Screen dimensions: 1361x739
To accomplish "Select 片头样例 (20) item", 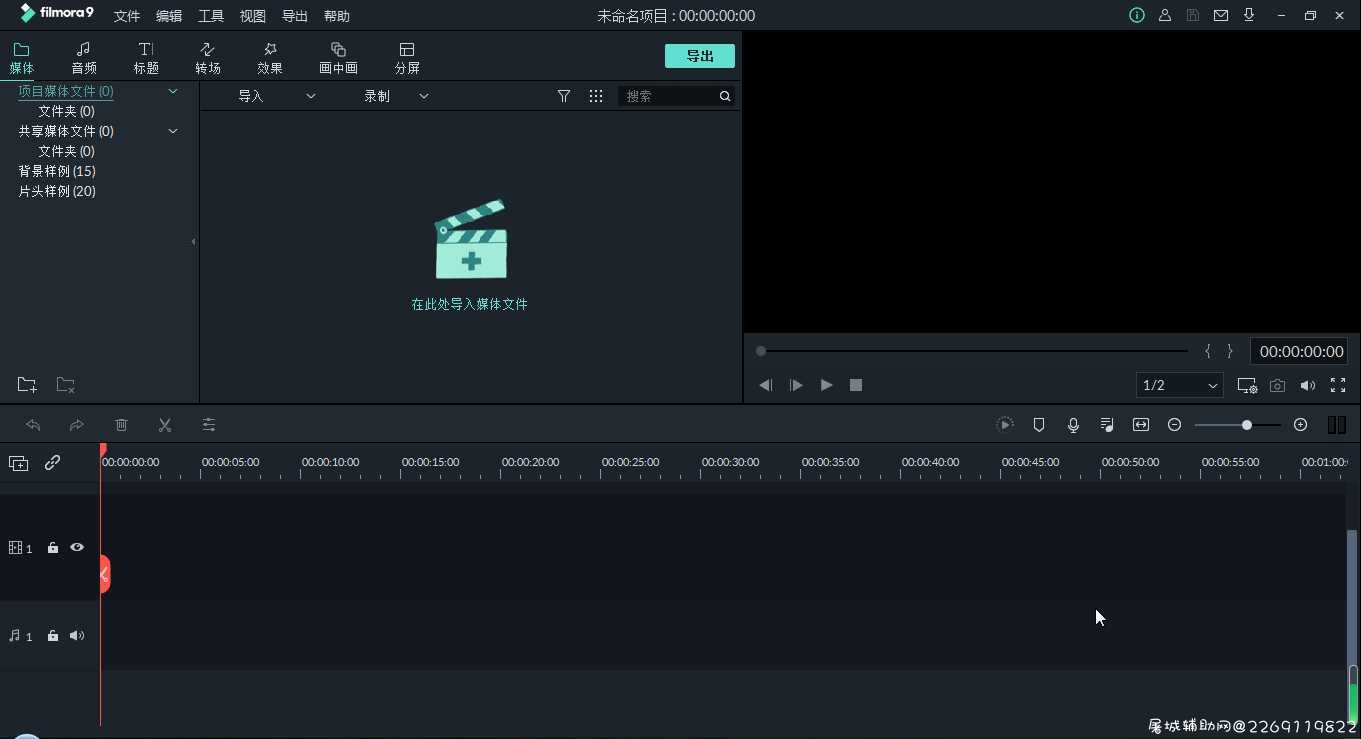I will coord(57,191).
